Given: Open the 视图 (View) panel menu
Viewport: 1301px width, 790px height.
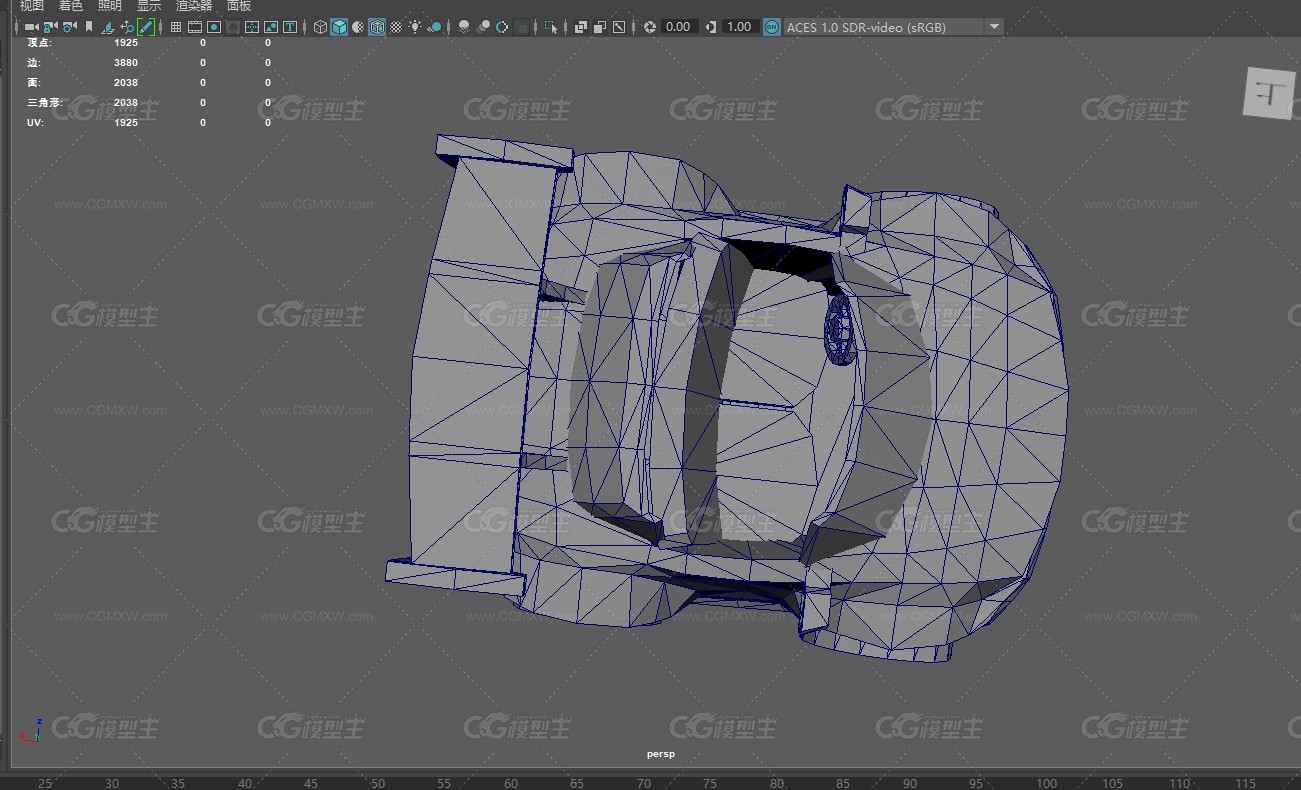Looking at the screenshot, I should click(32, 6).
